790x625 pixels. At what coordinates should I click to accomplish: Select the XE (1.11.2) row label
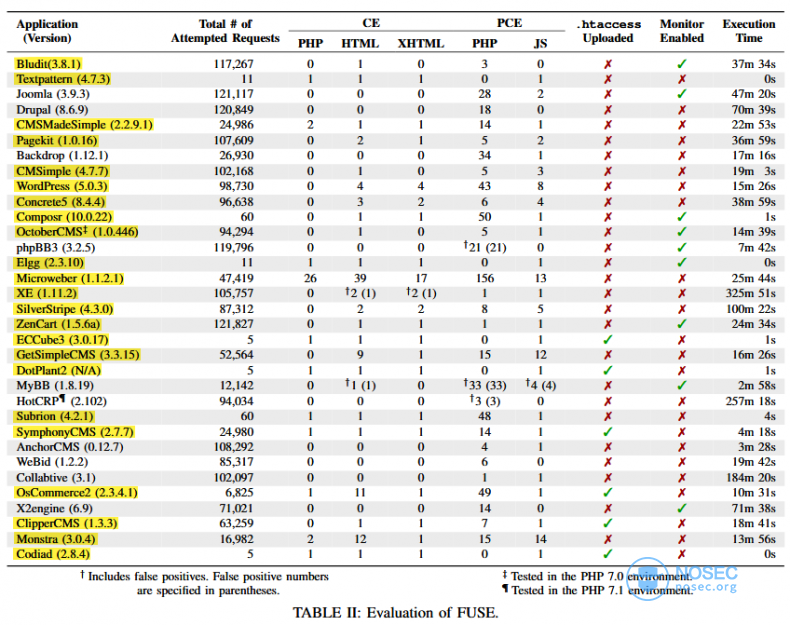(x=47, y=294)
